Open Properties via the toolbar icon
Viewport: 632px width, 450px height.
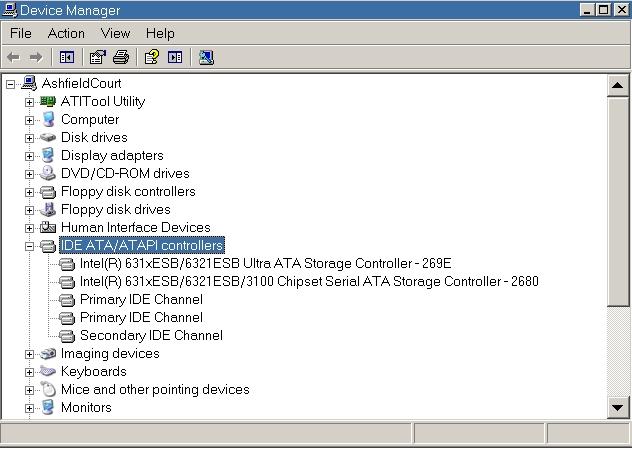[x=98, y=57]
